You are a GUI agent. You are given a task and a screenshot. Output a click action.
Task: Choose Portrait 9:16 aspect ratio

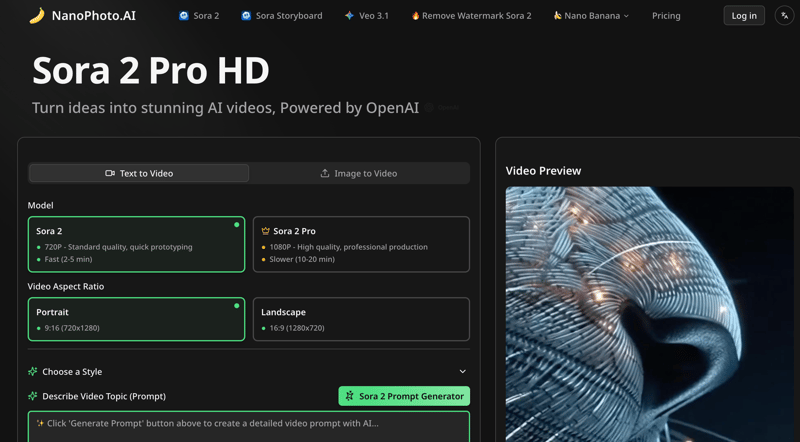136,319
